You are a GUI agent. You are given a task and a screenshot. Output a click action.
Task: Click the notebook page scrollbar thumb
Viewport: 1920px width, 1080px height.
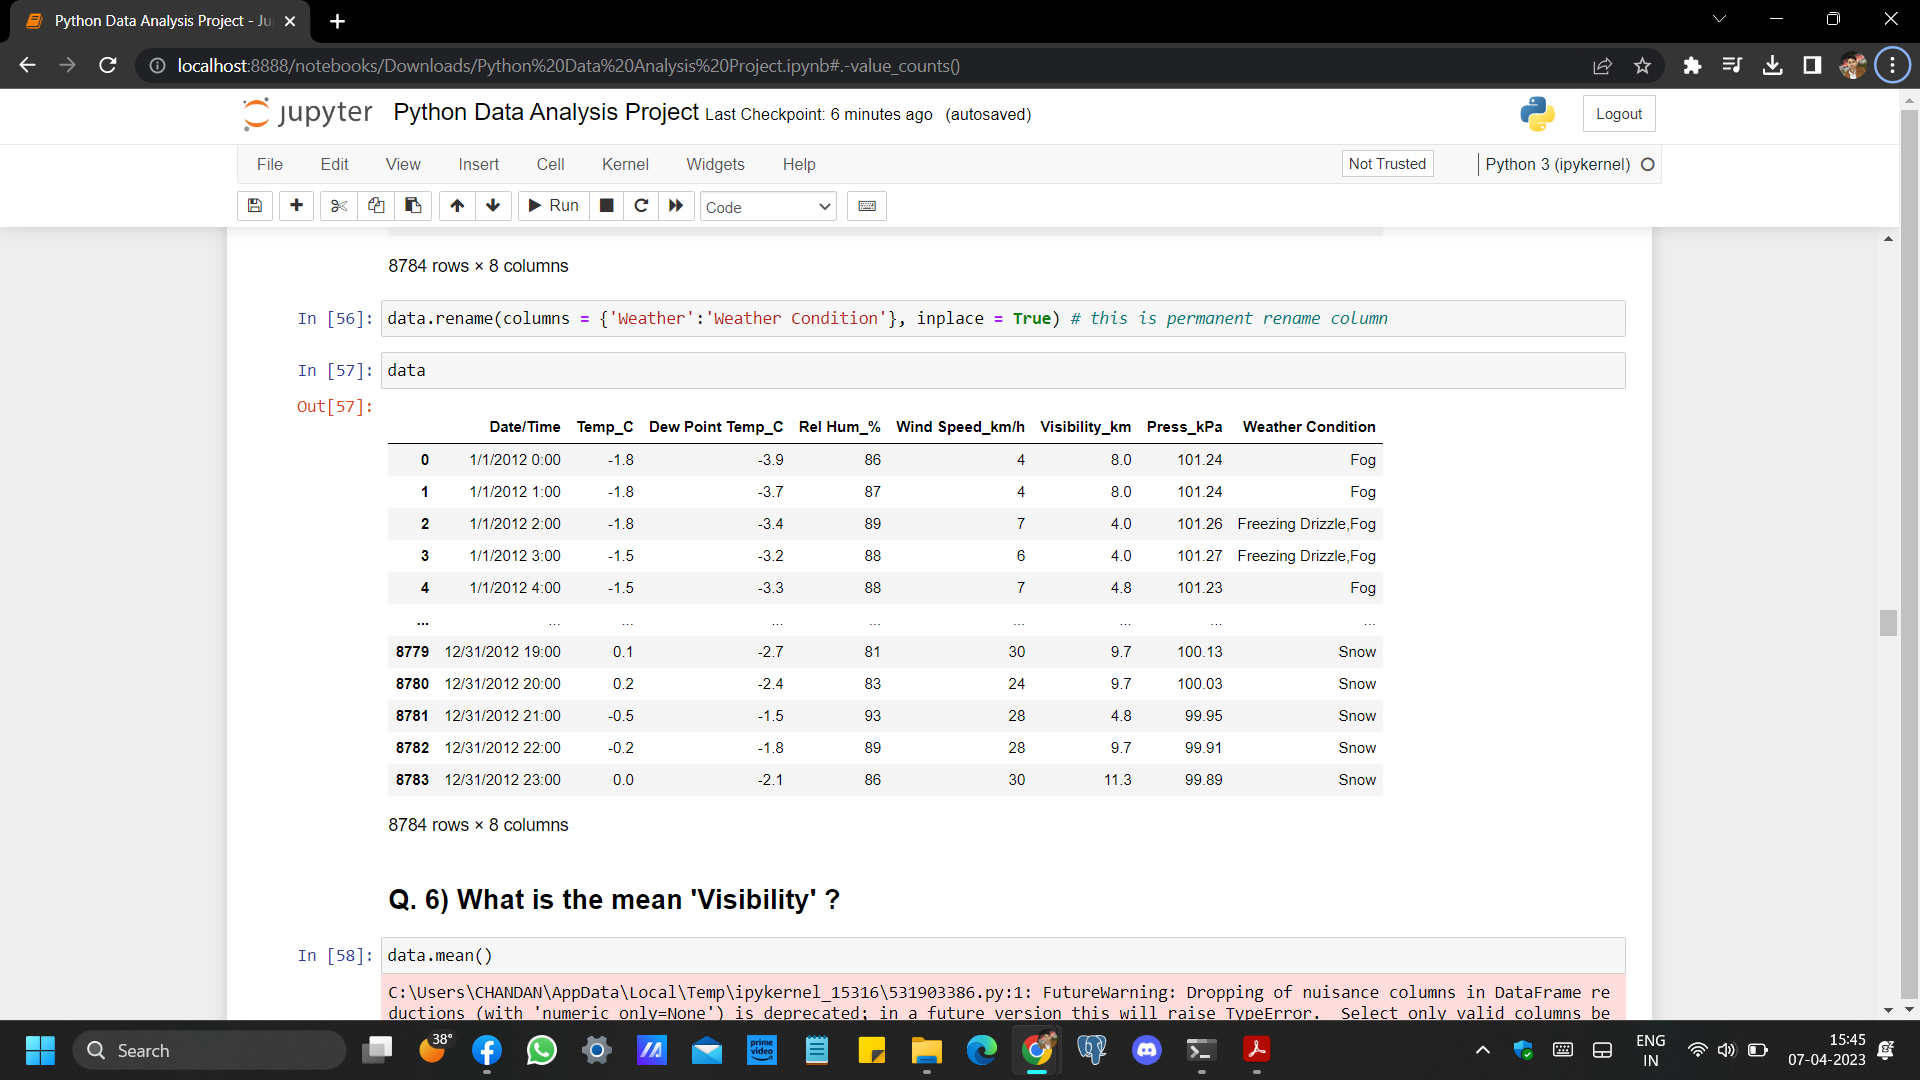pos(1888,623)
